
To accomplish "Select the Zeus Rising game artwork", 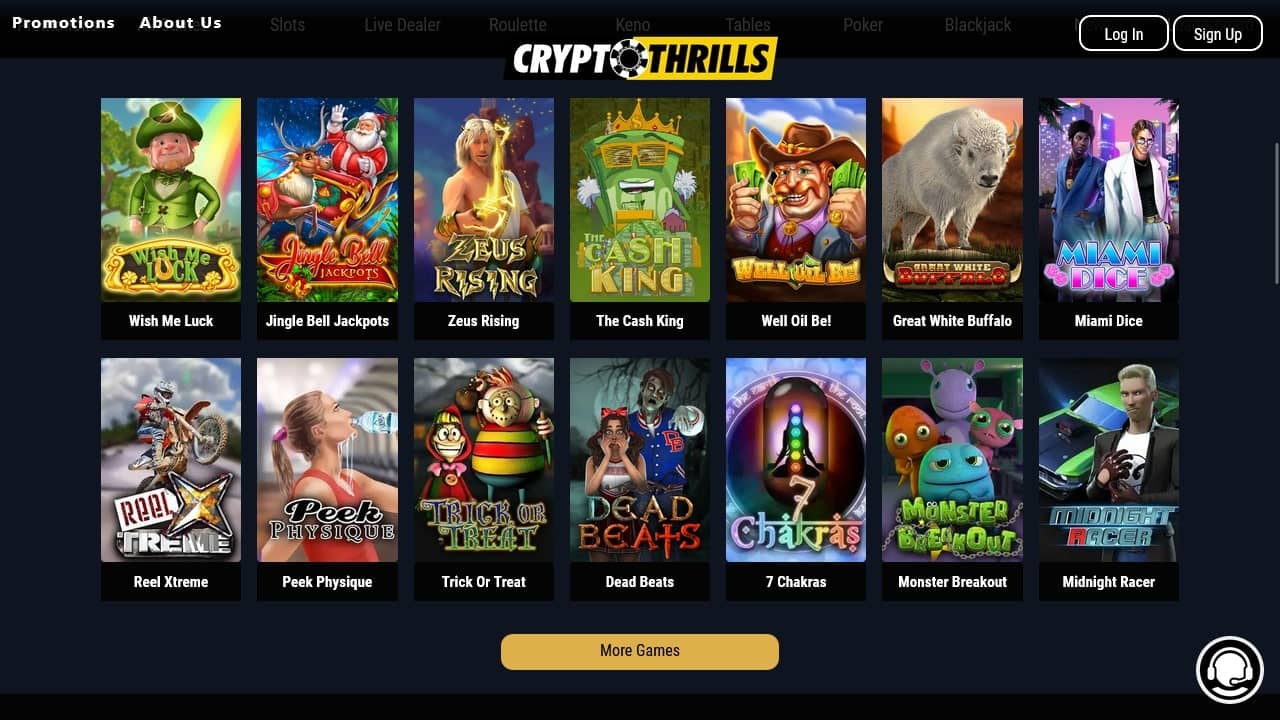I will pos(484,200).
